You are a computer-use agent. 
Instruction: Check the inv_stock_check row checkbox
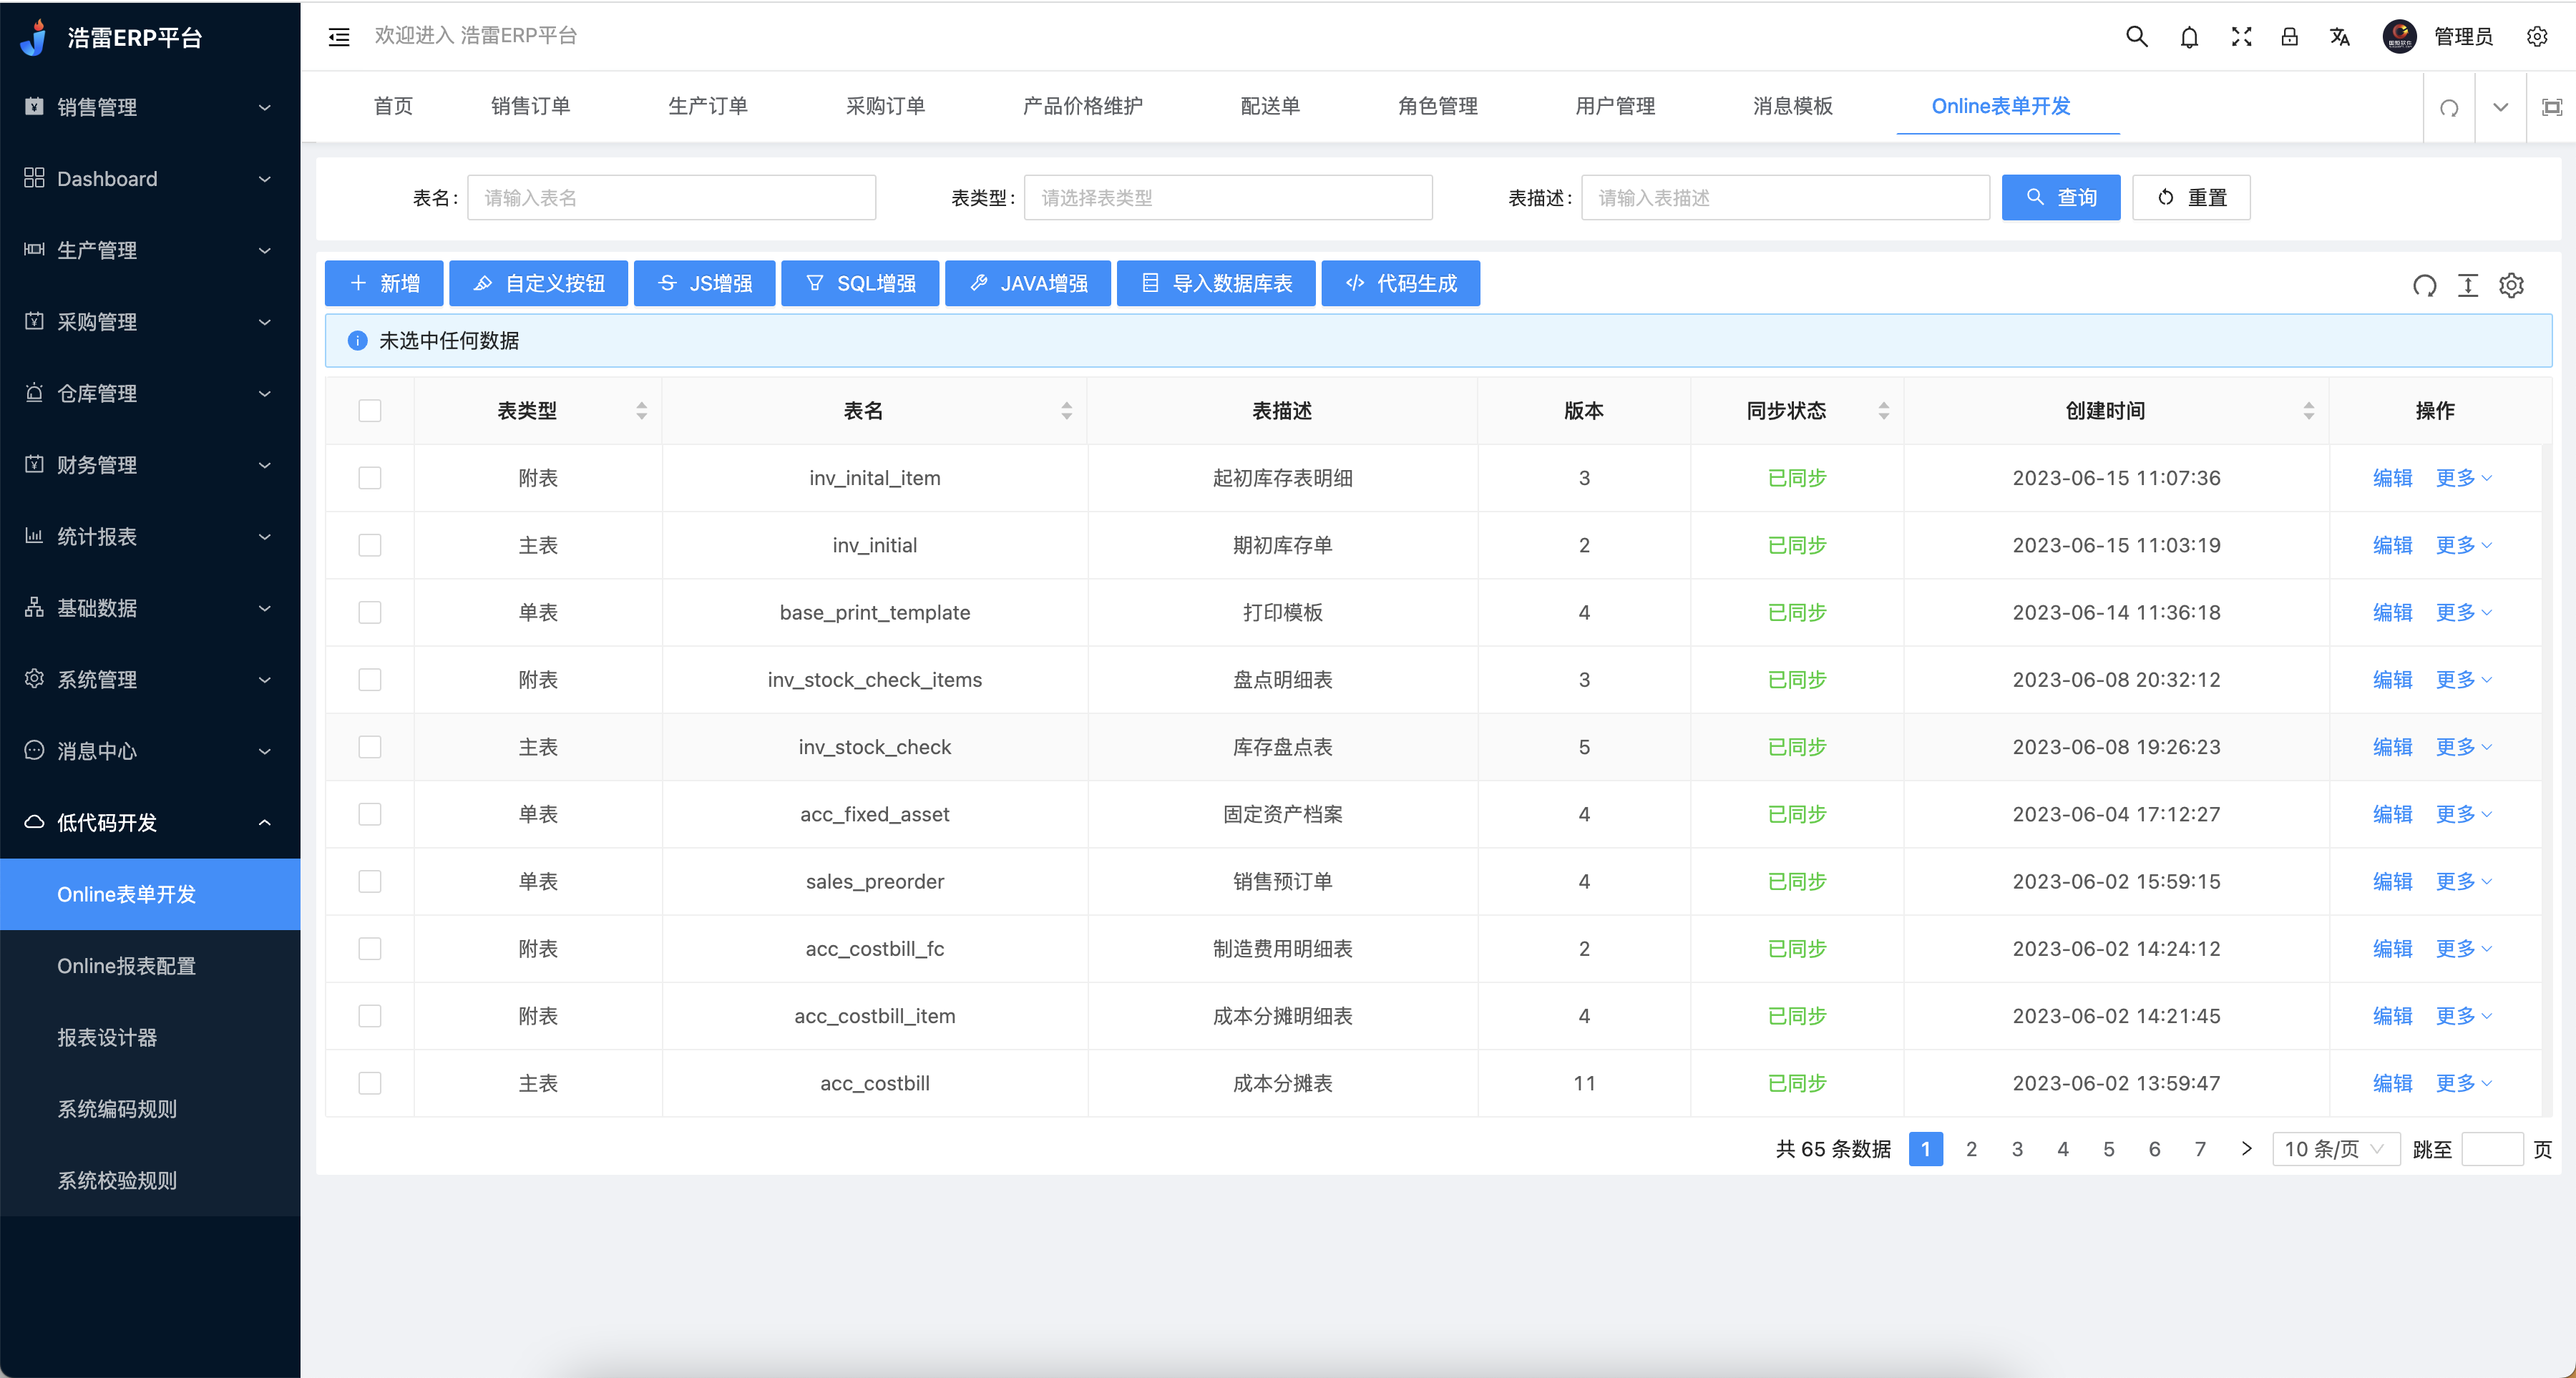370,747
